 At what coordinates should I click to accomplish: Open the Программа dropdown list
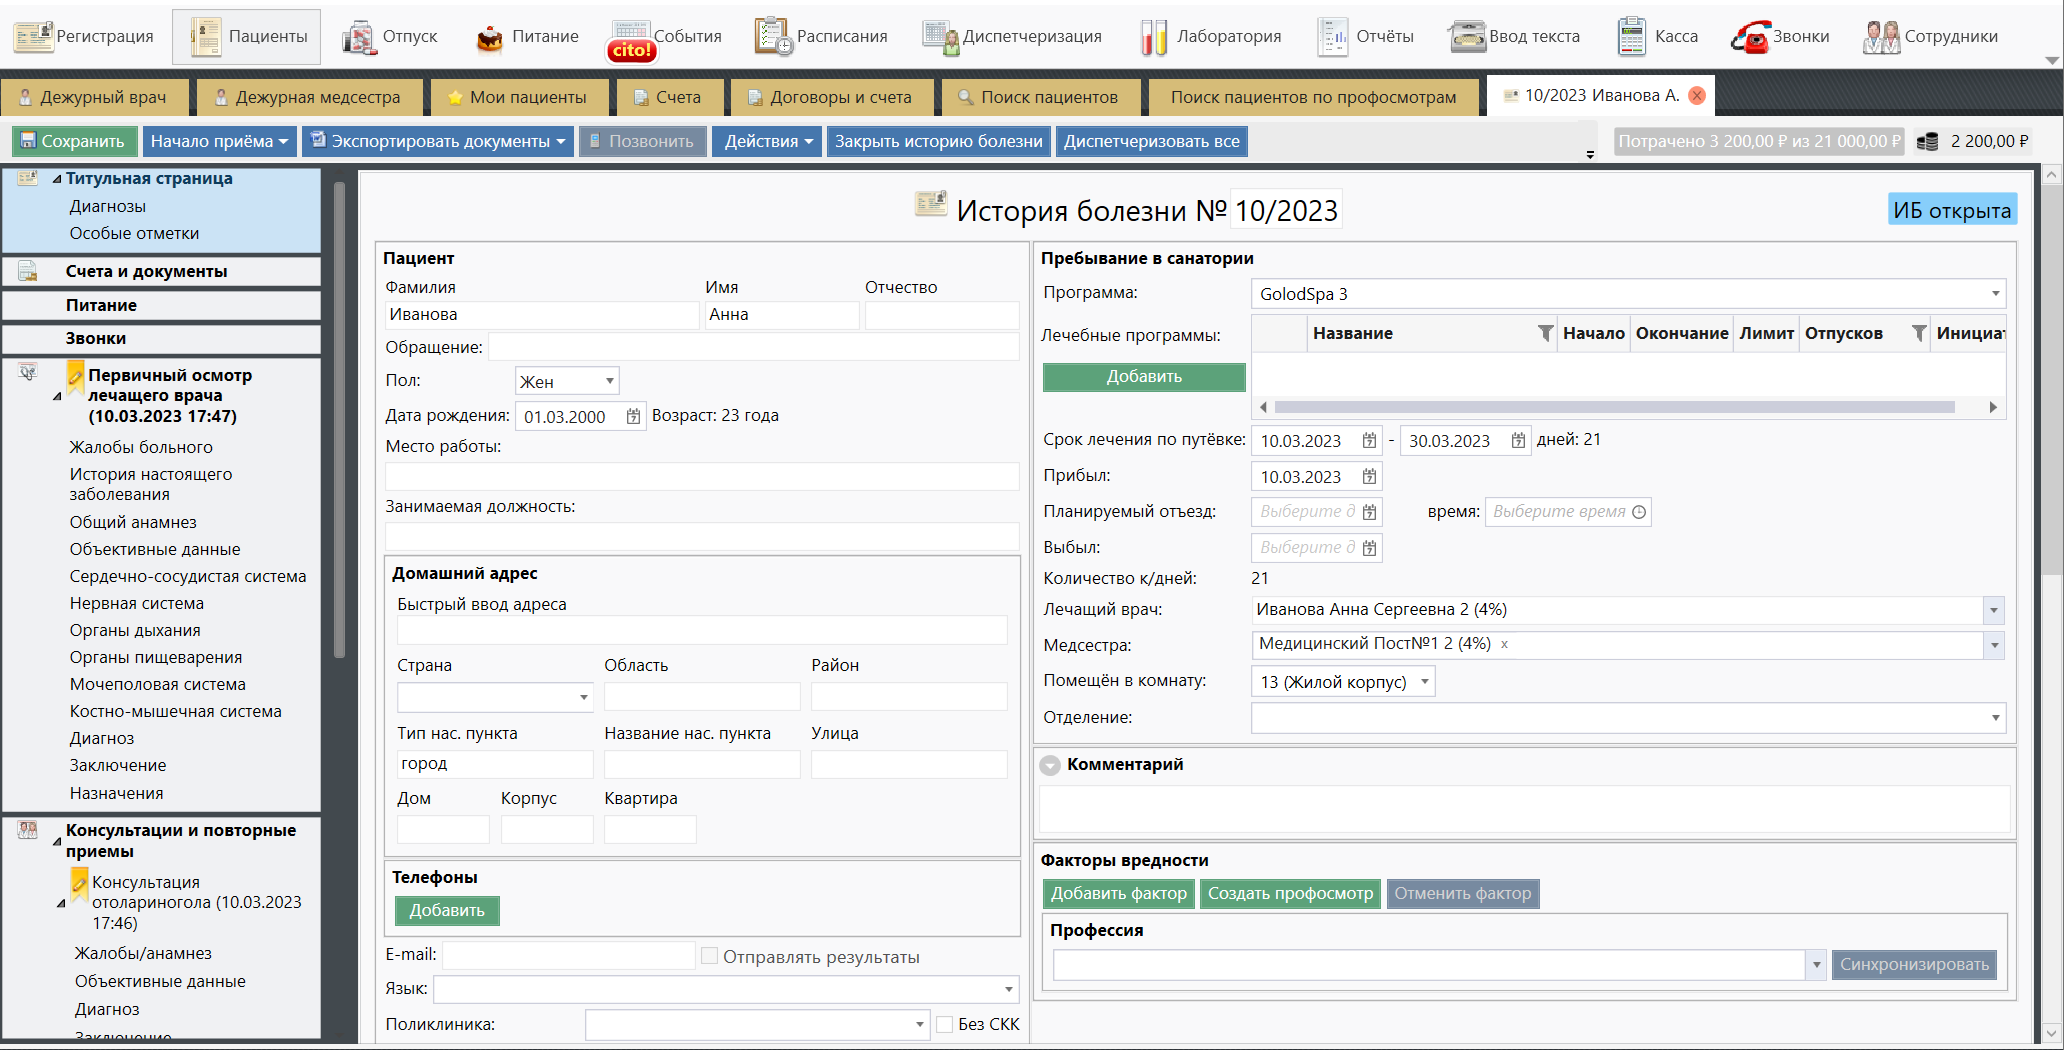pyautogui.click(x=1994, y=294)
